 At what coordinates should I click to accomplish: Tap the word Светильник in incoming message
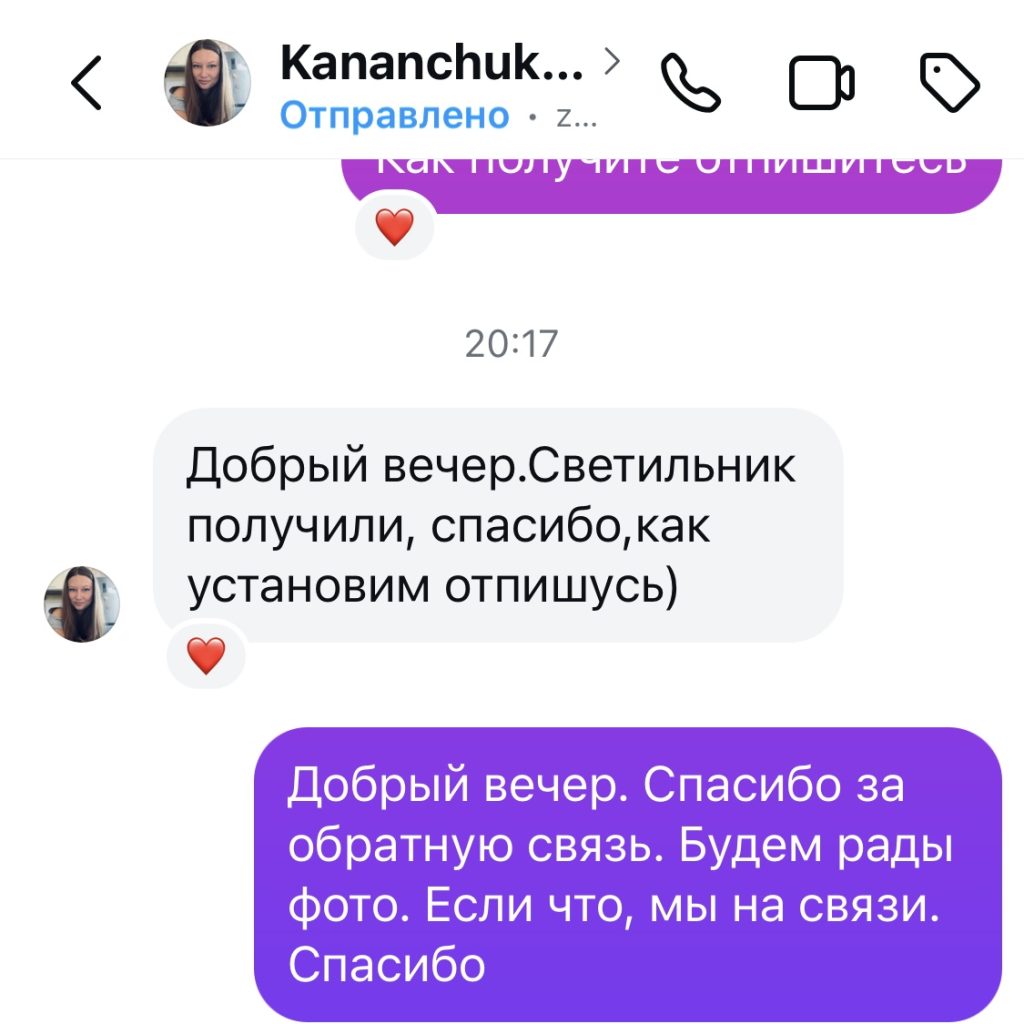661,466
